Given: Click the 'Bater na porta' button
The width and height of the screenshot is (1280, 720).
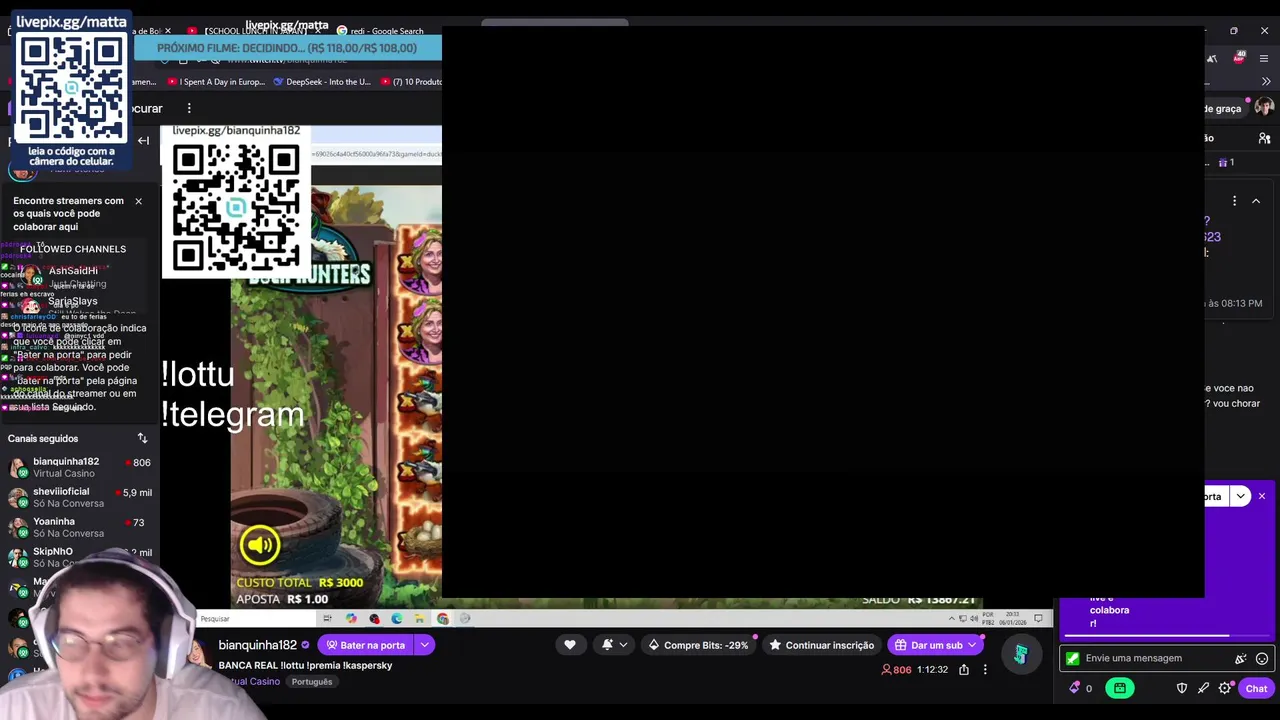Looking at the screenshot, I should point(364,645).
